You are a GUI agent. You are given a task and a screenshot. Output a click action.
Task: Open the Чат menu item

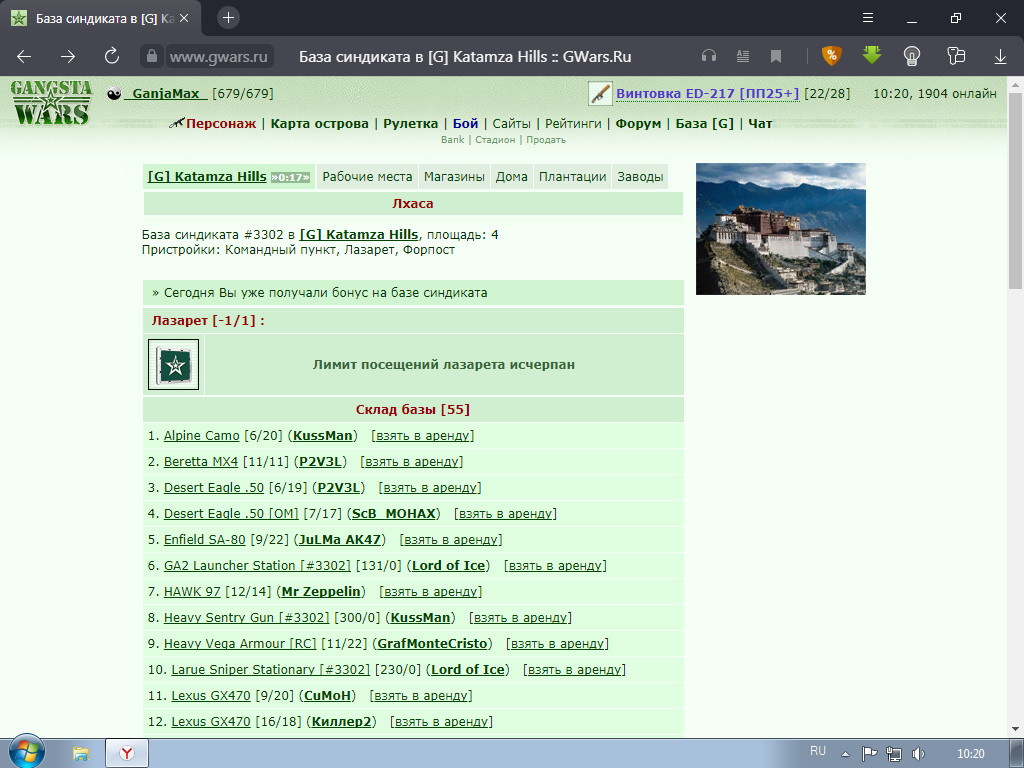760,123
